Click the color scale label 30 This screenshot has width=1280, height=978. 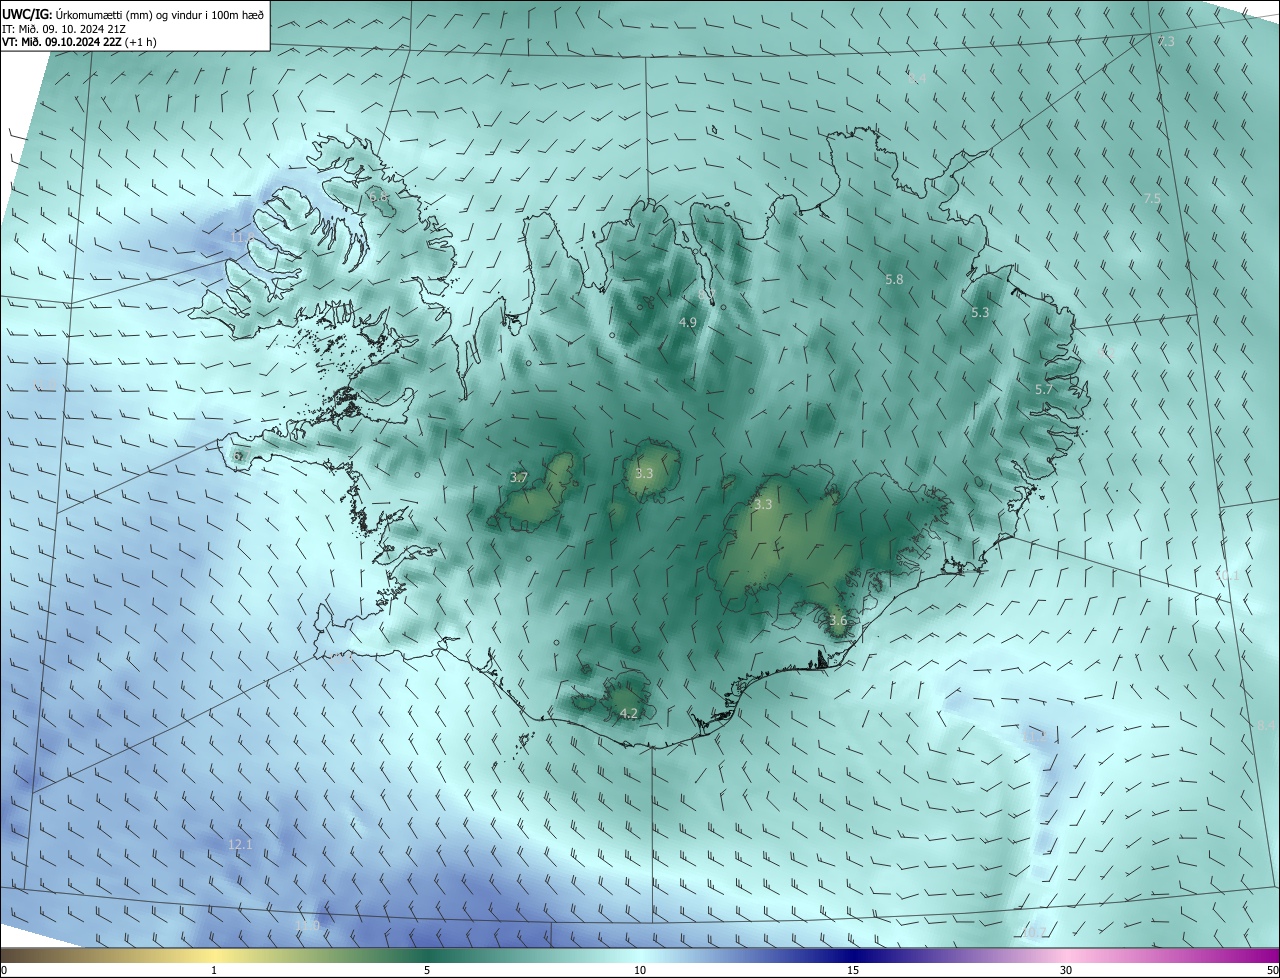click(x=1066, y=970)
